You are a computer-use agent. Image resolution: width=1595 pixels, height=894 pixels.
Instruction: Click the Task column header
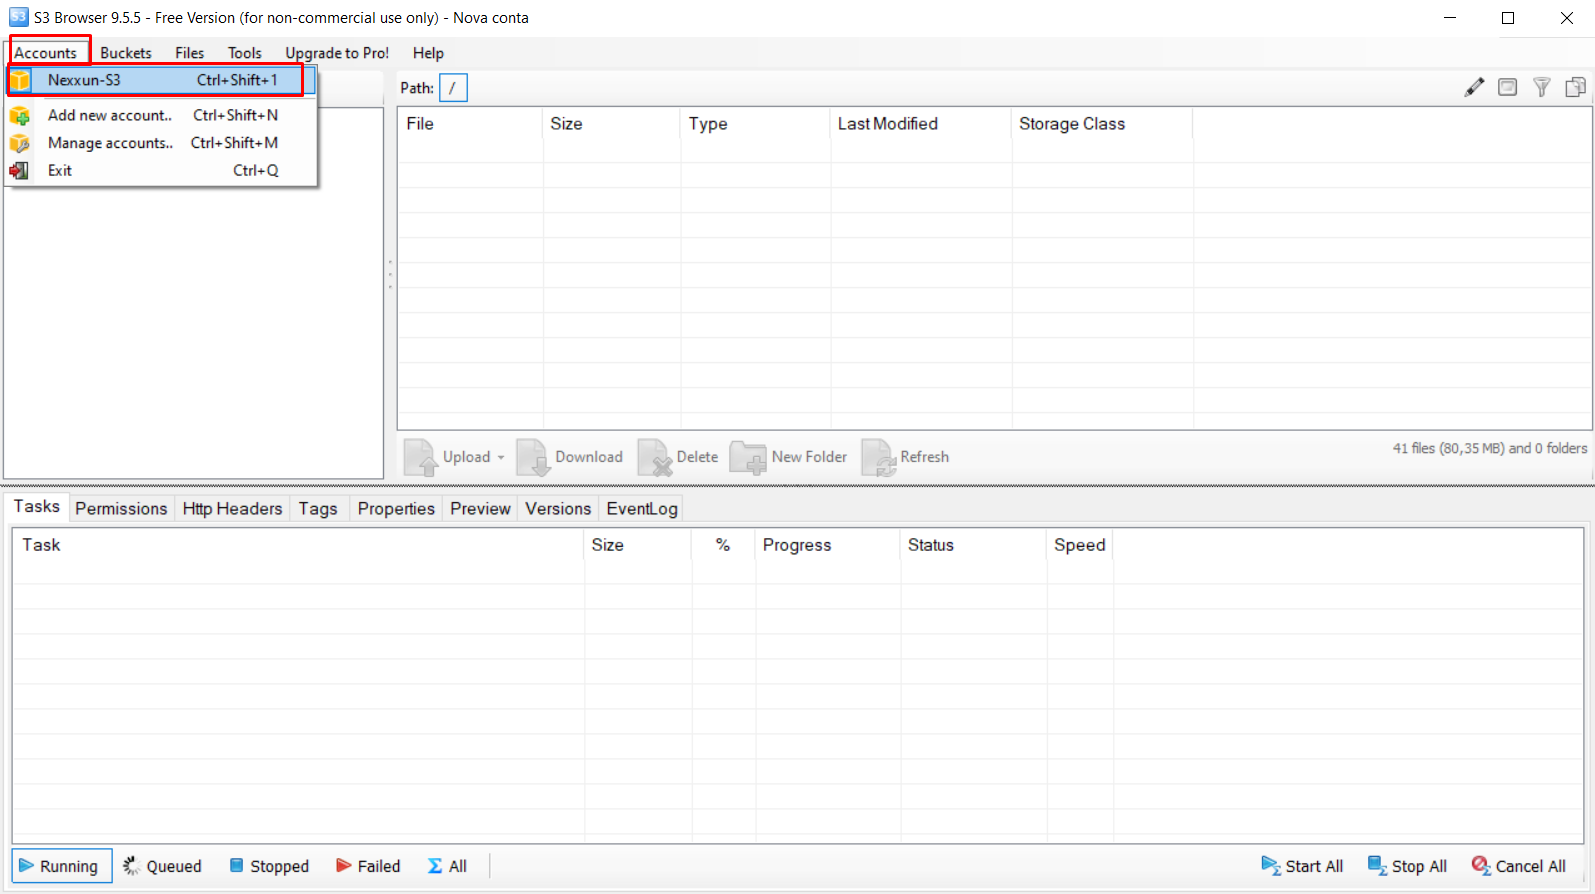pyautogui.click(x=298, y=545)
